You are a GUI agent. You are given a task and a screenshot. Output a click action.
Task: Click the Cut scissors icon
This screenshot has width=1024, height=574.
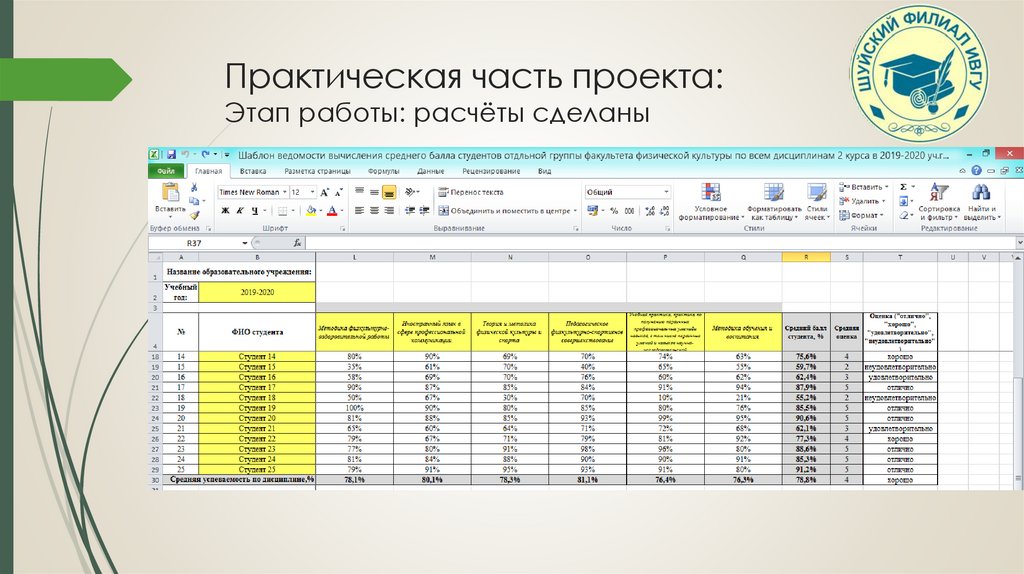194,187
